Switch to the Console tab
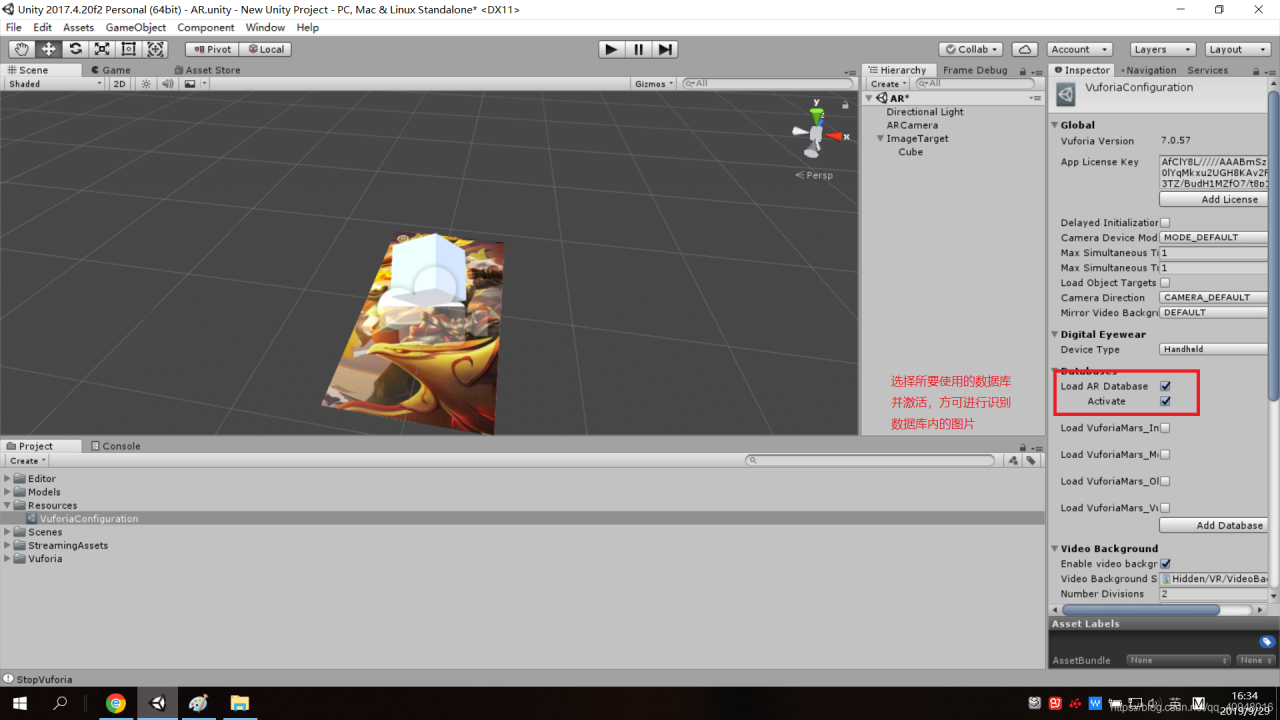 pyautogui.click(x=116, y=446)
